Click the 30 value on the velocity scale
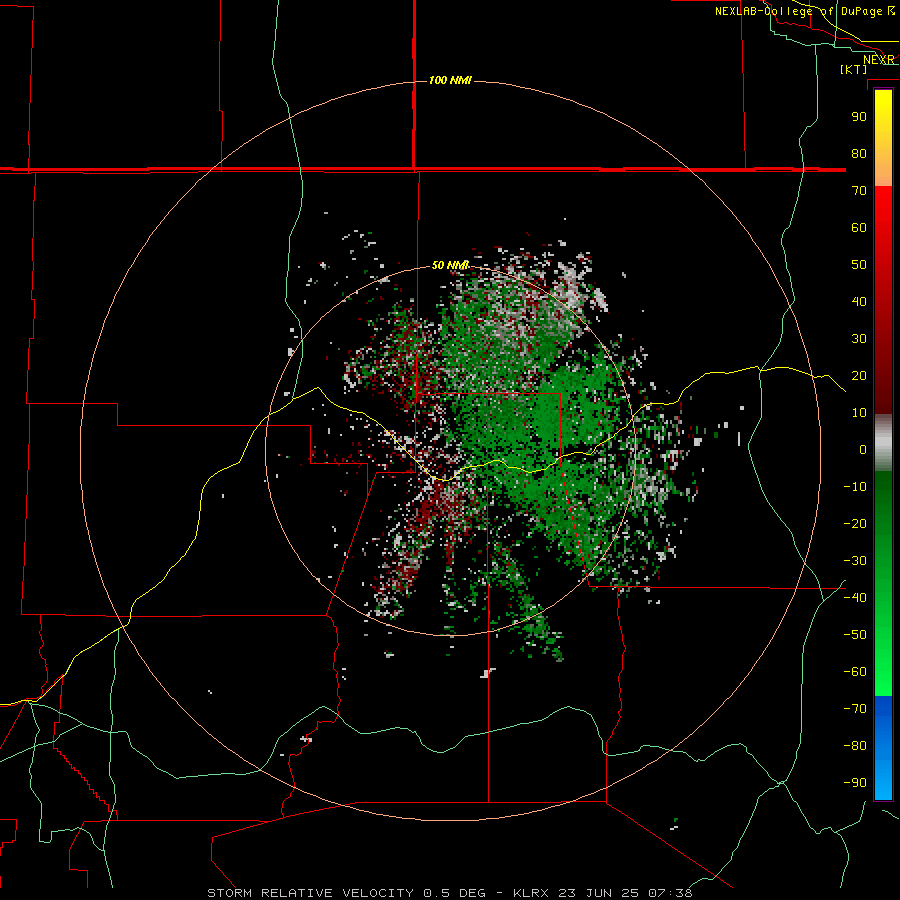This screenshot has width=900, height=900. tap(859, 339)
